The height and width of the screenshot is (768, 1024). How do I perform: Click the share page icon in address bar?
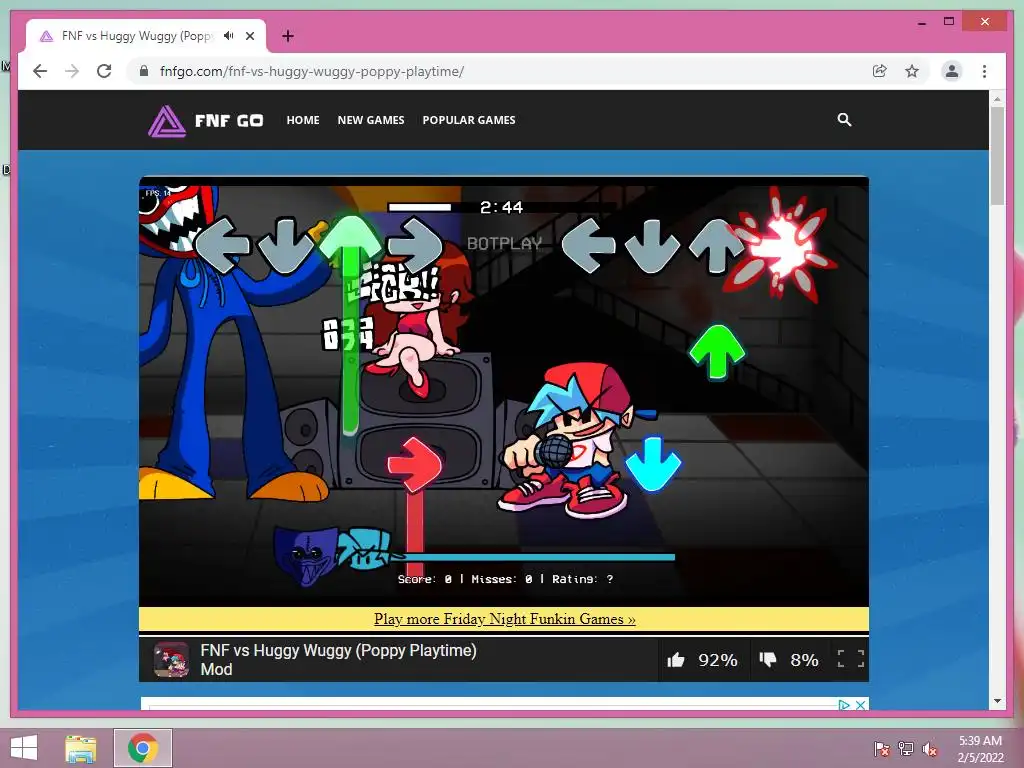(880, 71)
